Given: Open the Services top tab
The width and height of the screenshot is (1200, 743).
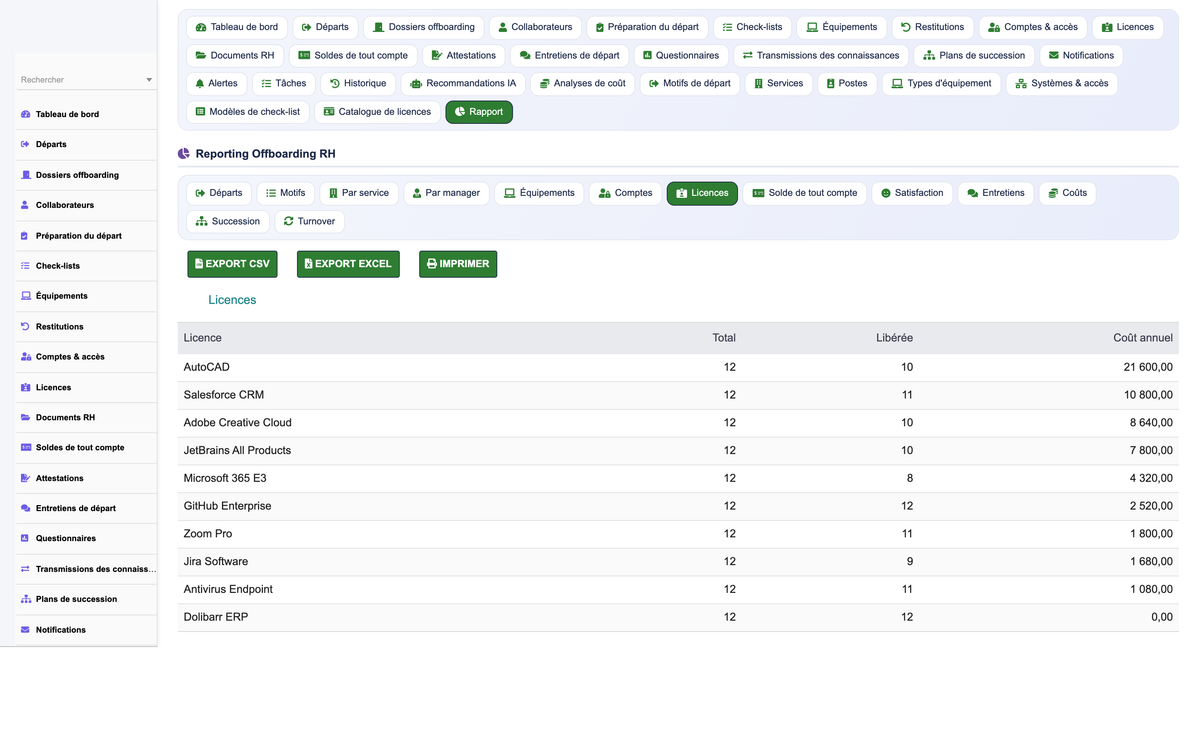Looking at the screenshot, I should (779, 84).
